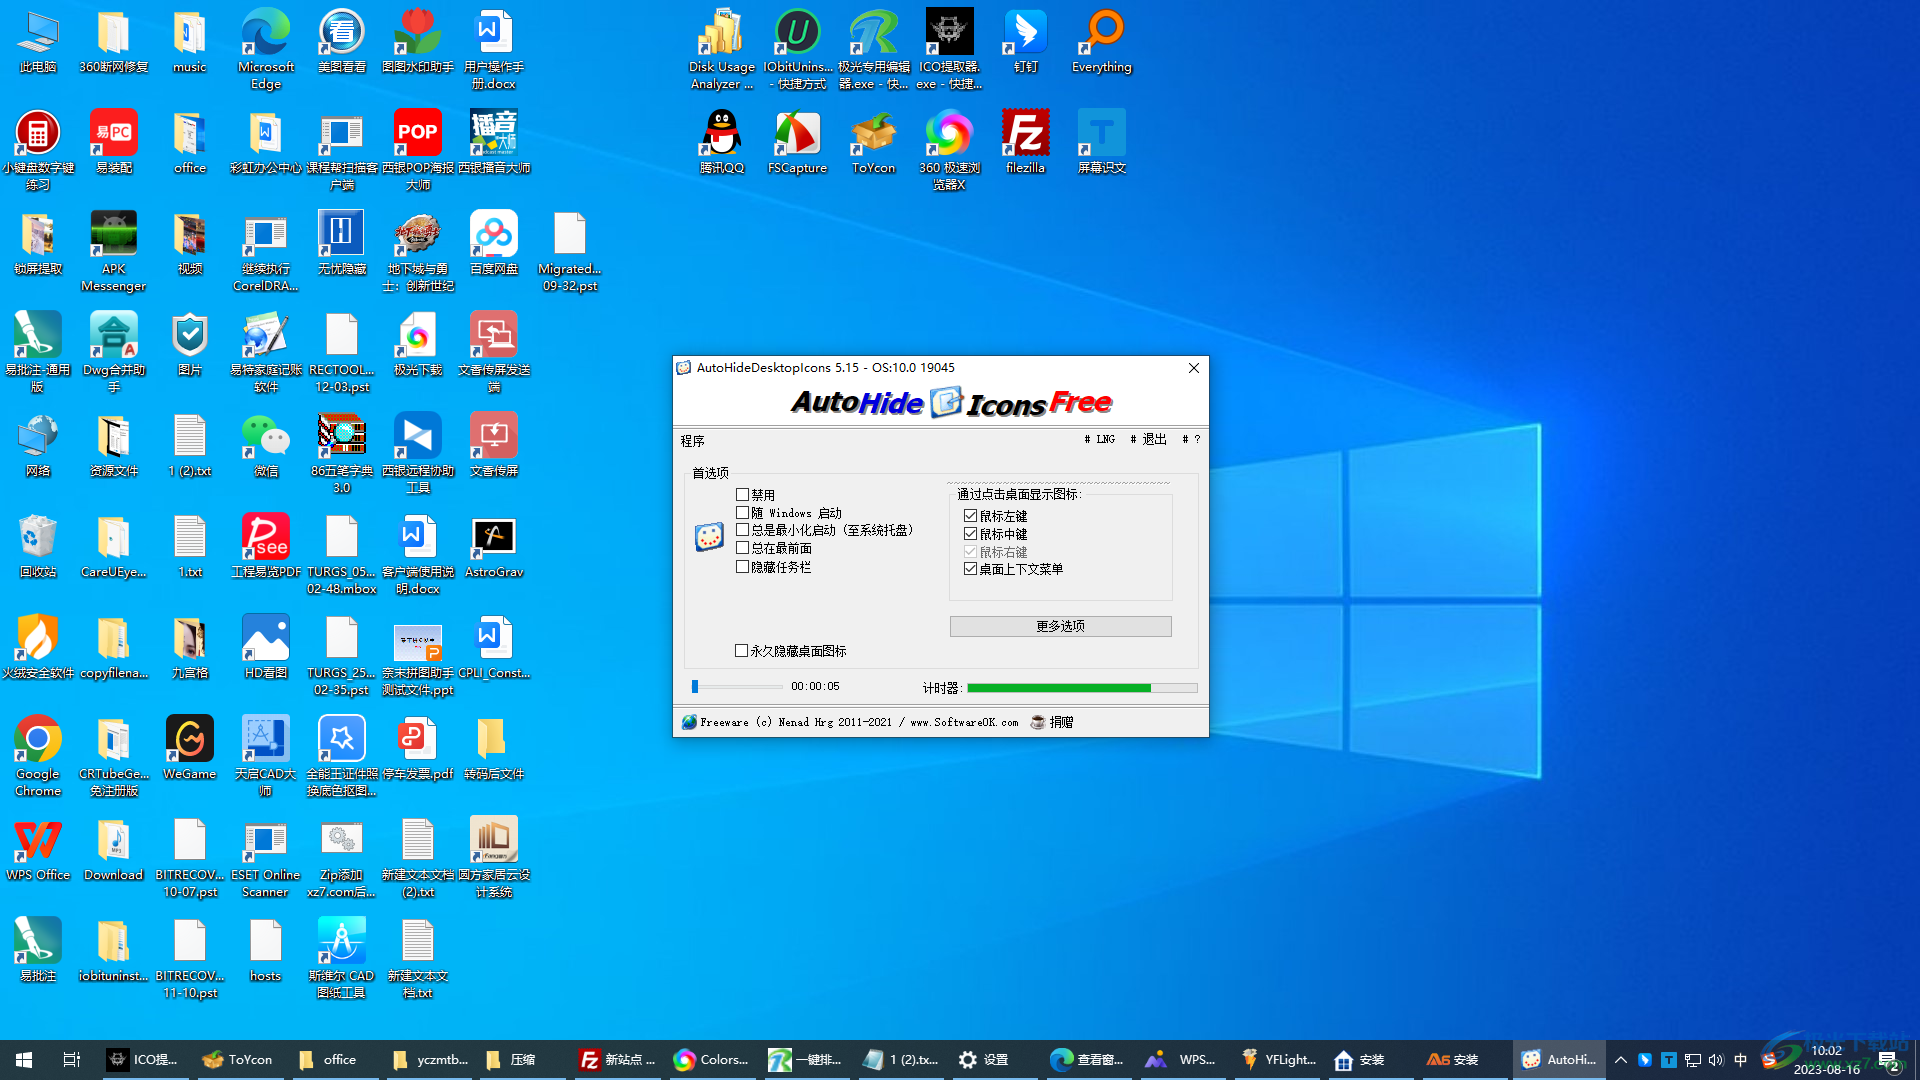This screenshot has width=1920, height=1080.
Task: Open Disk Usage Analyzer shortcut
Action: [721, 49]
